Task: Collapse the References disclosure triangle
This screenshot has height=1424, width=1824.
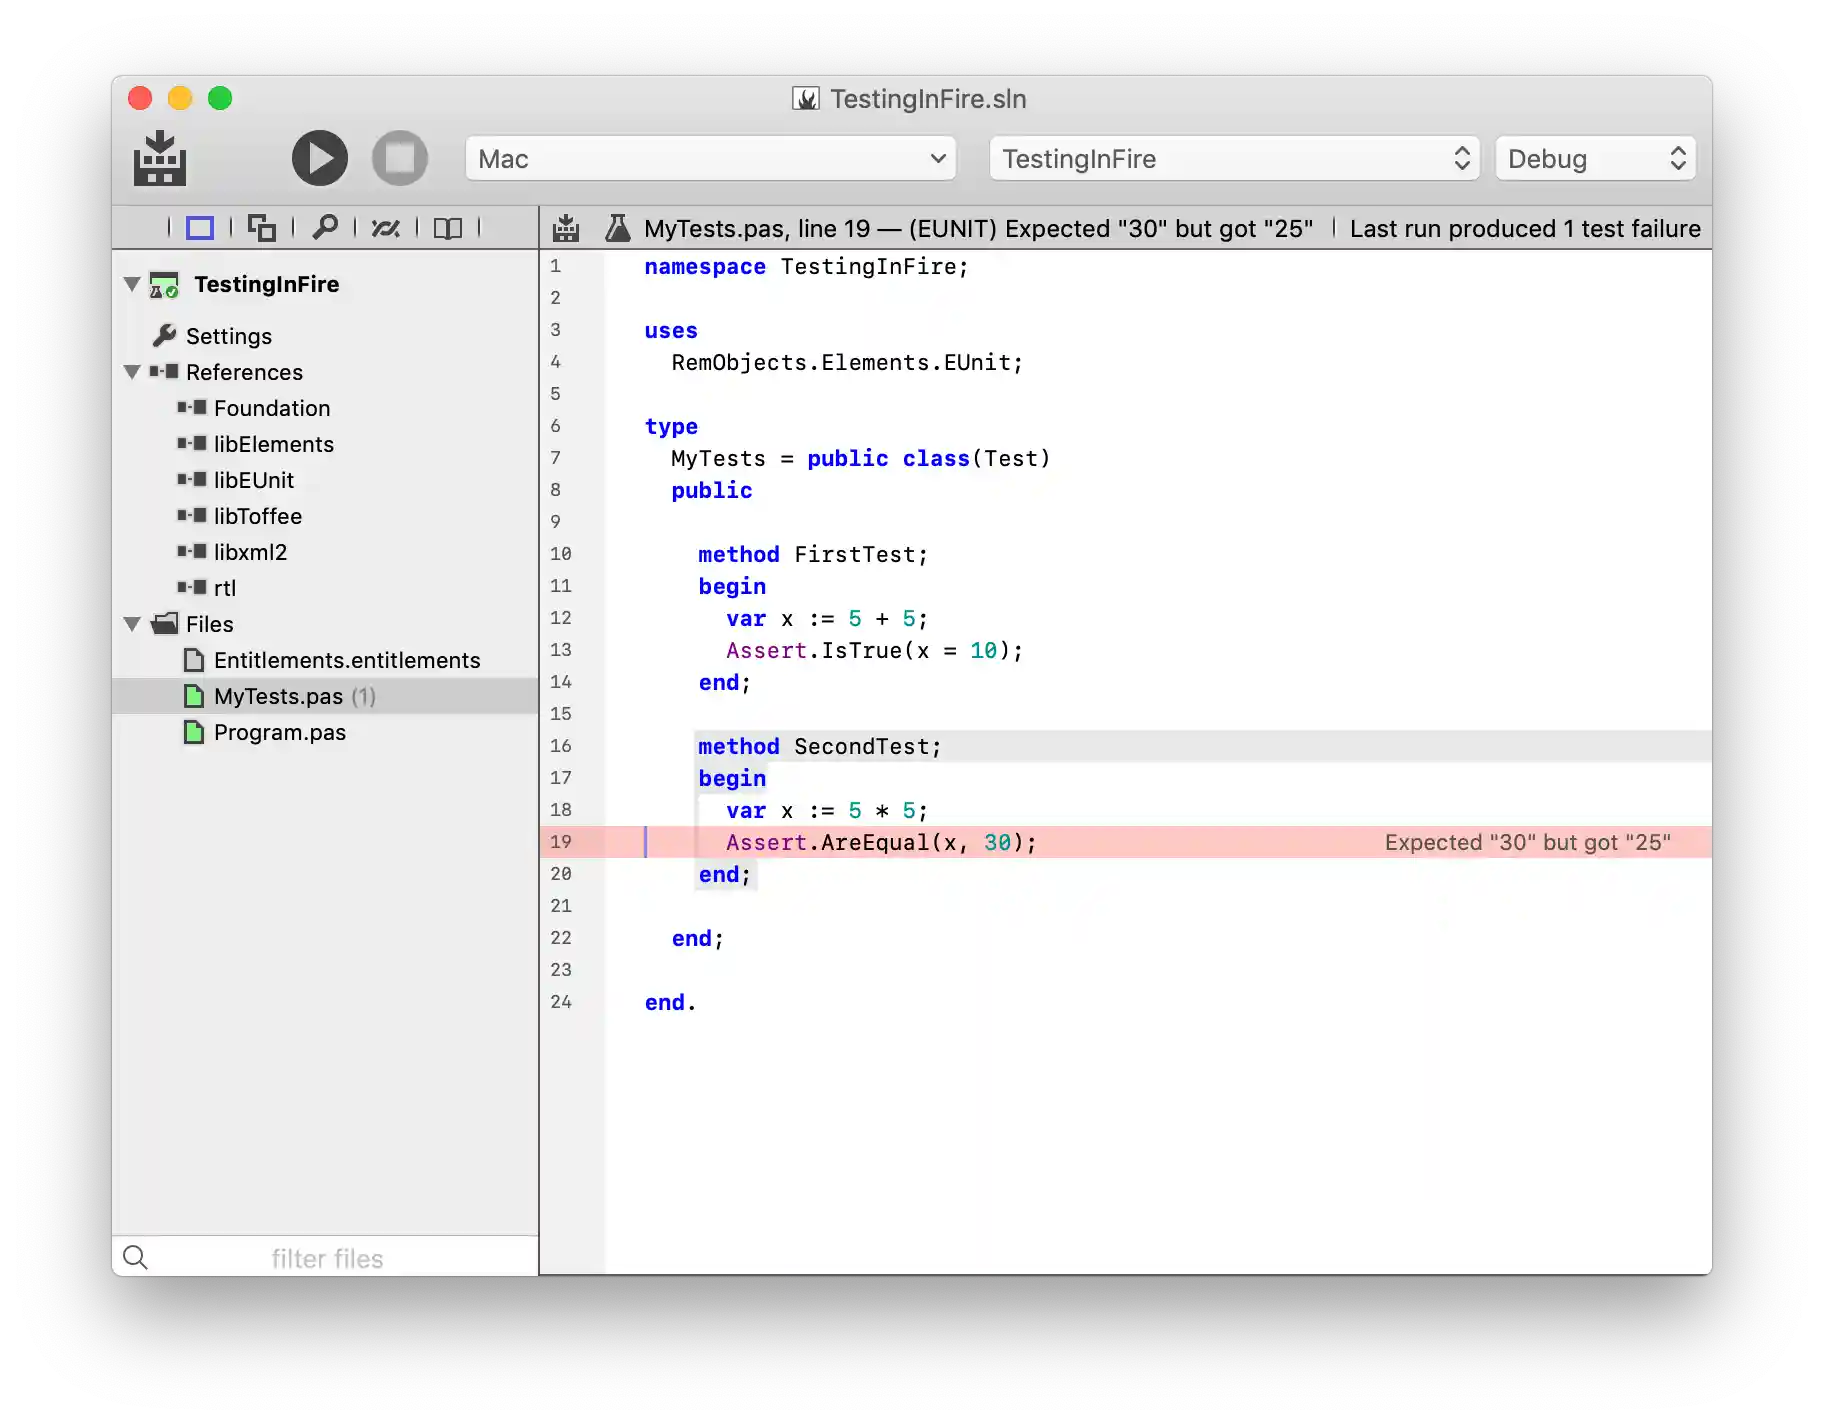Action: coord(132,372)
